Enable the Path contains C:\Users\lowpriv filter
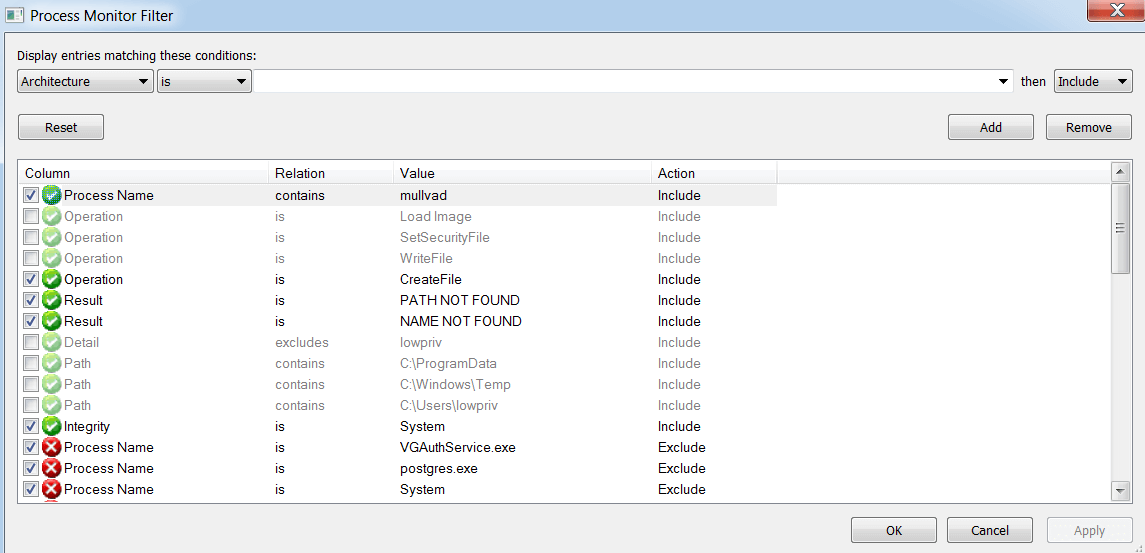The image size is (1145, 553). (x=31, y=405)
